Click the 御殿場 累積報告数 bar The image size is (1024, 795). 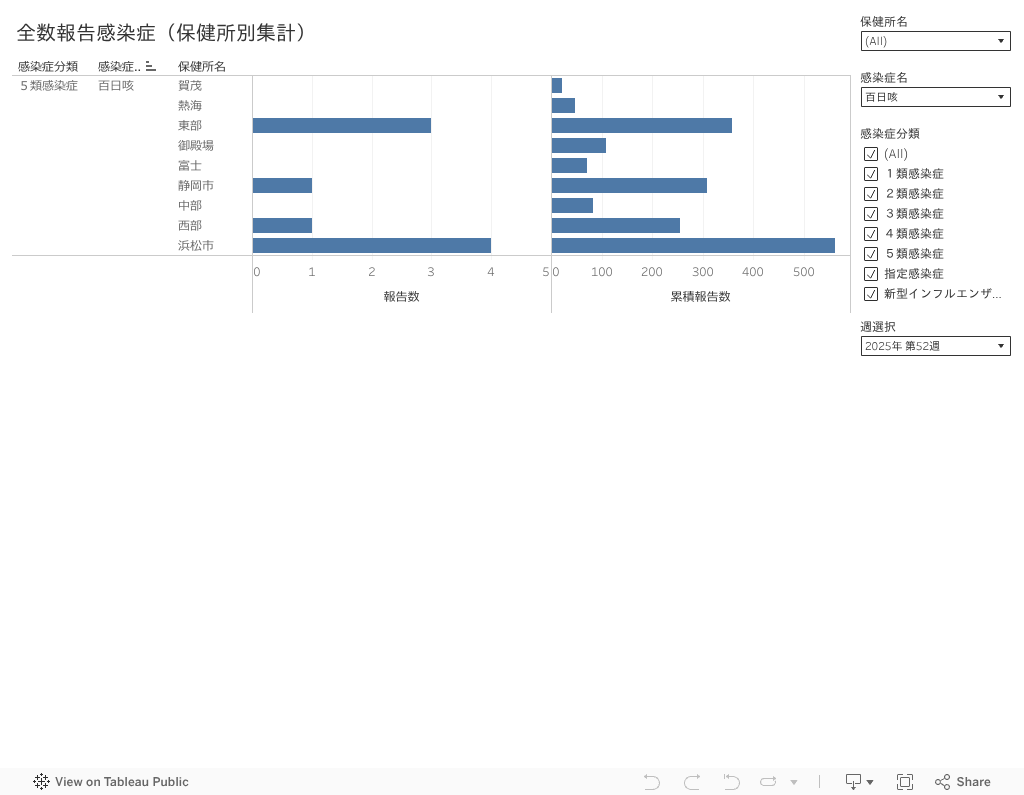pos(579,146)
